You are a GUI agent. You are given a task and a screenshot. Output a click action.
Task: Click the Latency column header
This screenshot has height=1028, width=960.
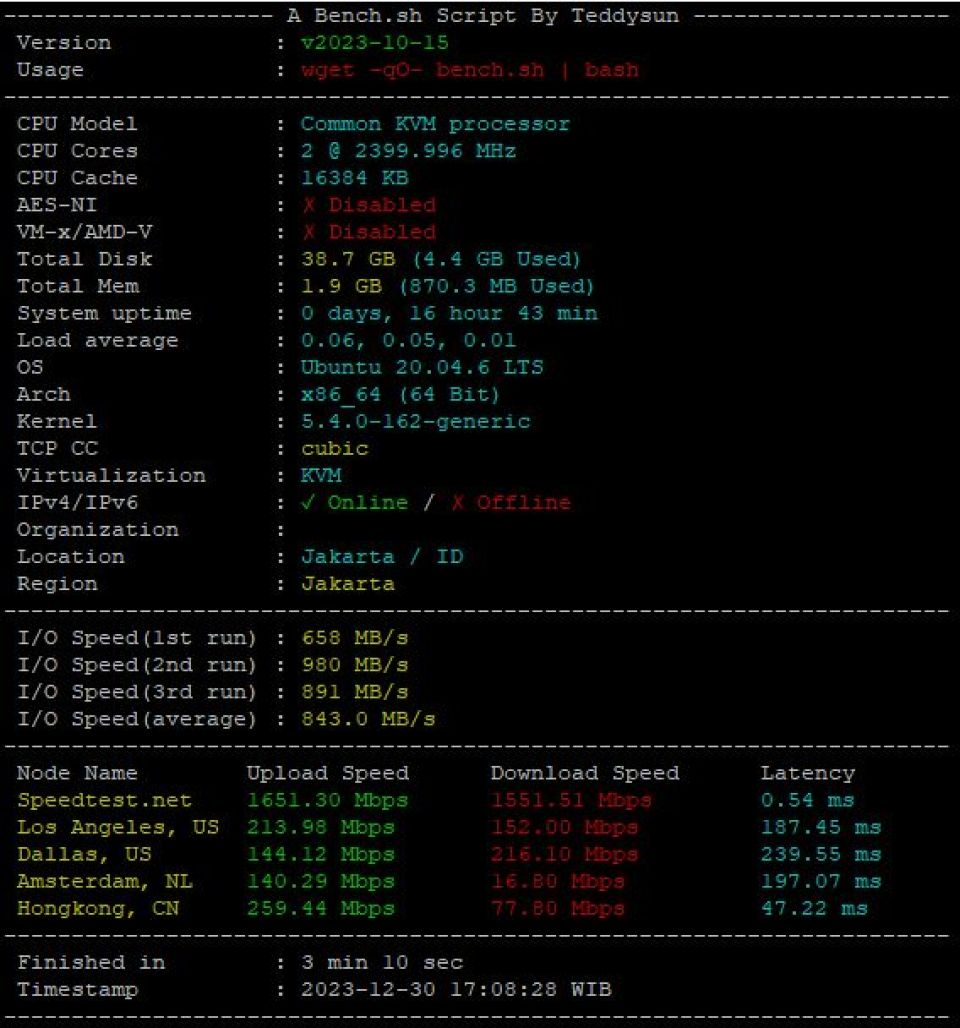coord(808,774)
